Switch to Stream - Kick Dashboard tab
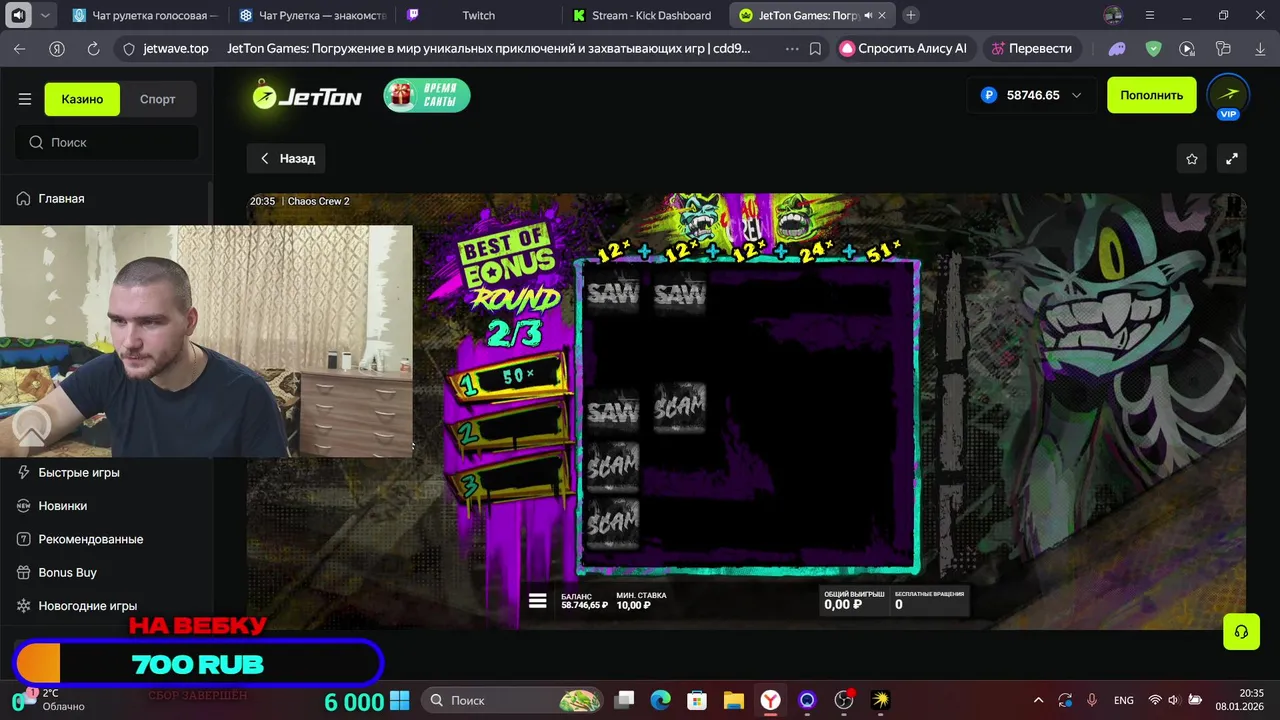Image resolution: width=1280 pixels, height=720 pixels. coord(642,15)
